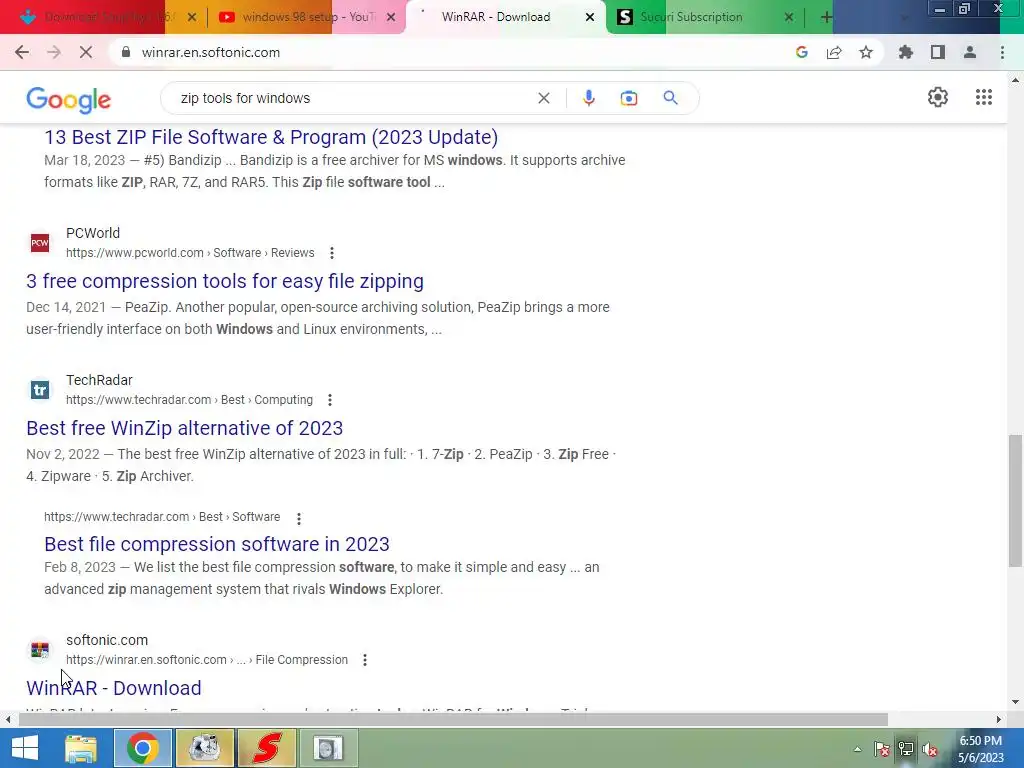This screenshot has width=1024, height=768.
Task: Close the windows 98 setup YouTube tab
Action: pos(391,17)
